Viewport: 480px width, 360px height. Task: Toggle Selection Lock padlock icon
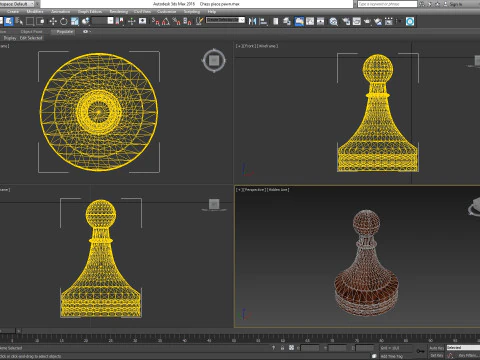click(282, 348)
